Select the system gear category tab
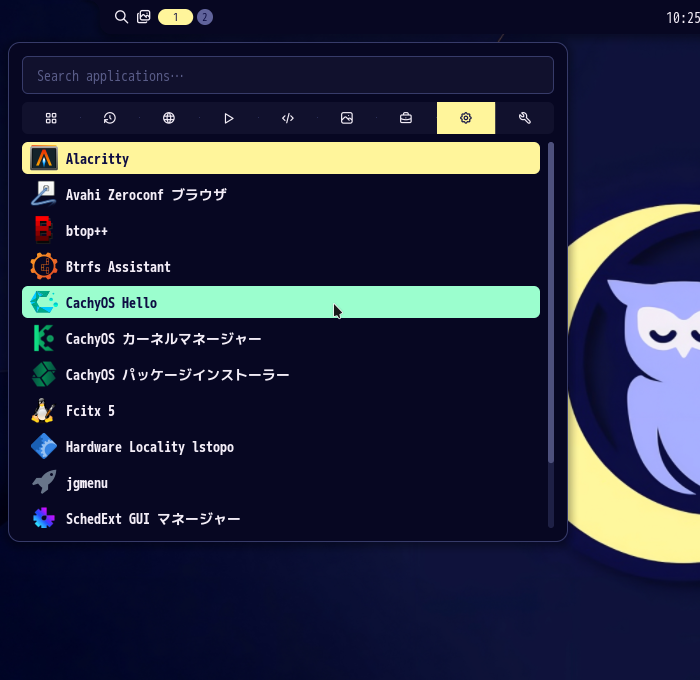 [466, 118]
